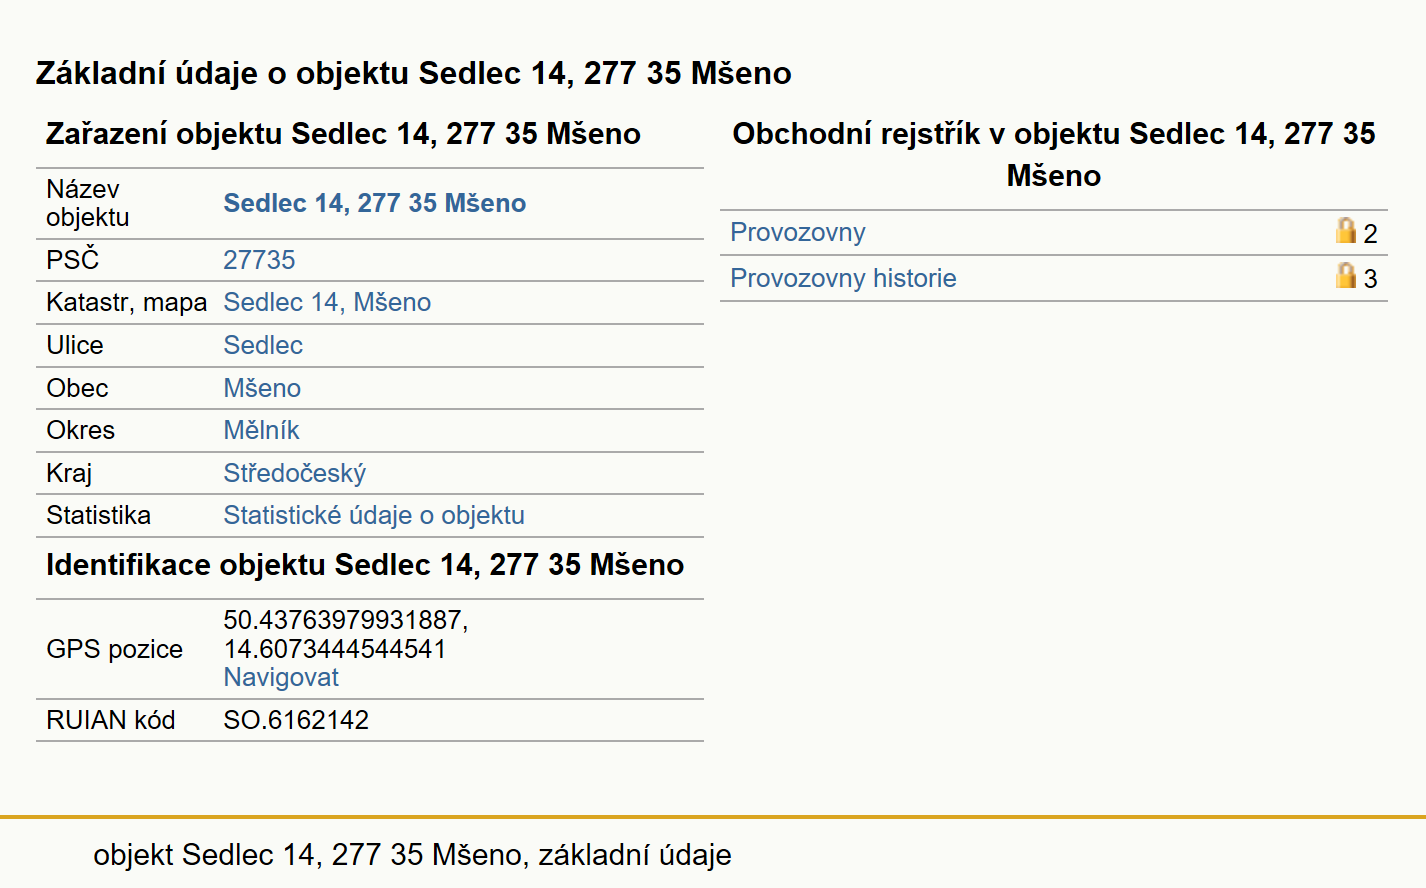Click the Identifikace objektu section heading
1426x888 pixels.
tap(365, 565)
